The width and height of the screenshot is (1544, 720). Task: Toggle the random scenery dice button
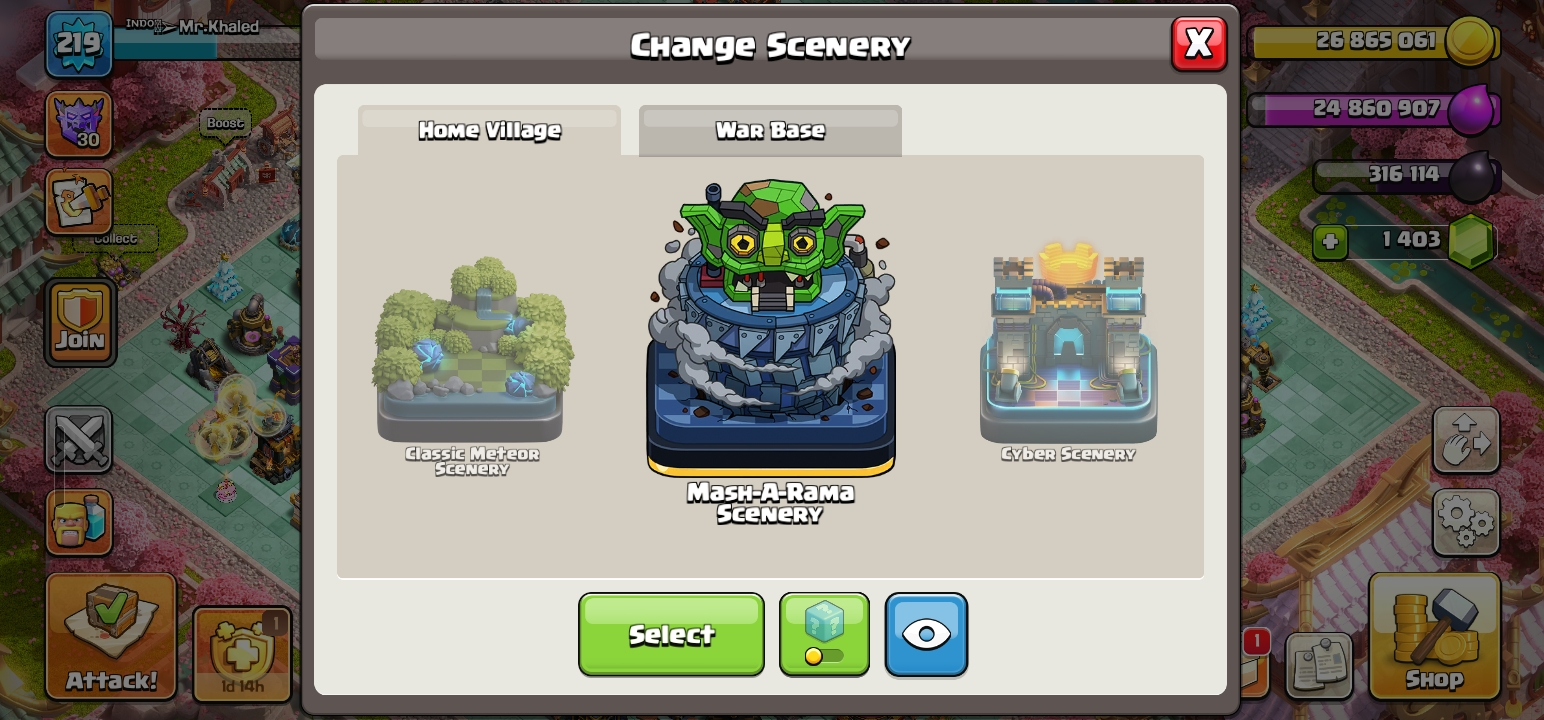(x=824, y=635)
